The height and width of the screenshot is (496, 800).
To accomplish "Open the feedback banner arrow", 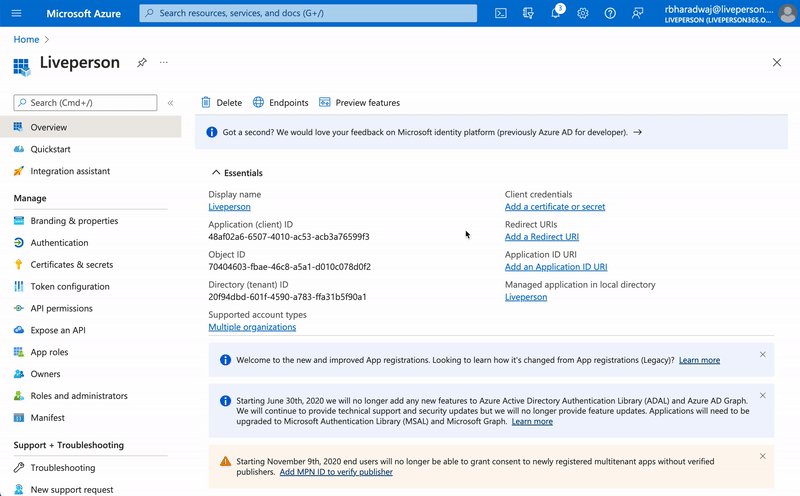I will pos(637,132).
